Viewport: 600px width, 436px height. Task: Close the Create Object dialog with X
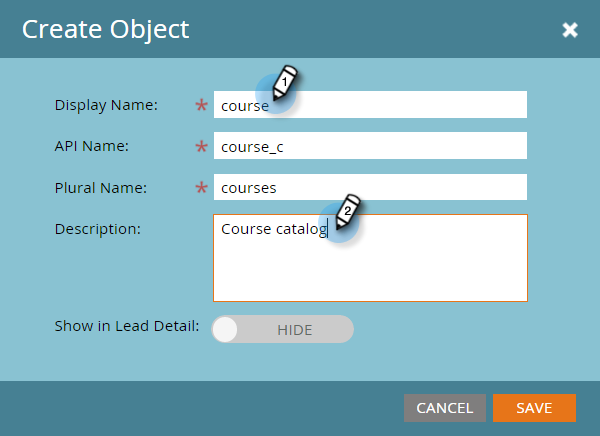(570, 30)
